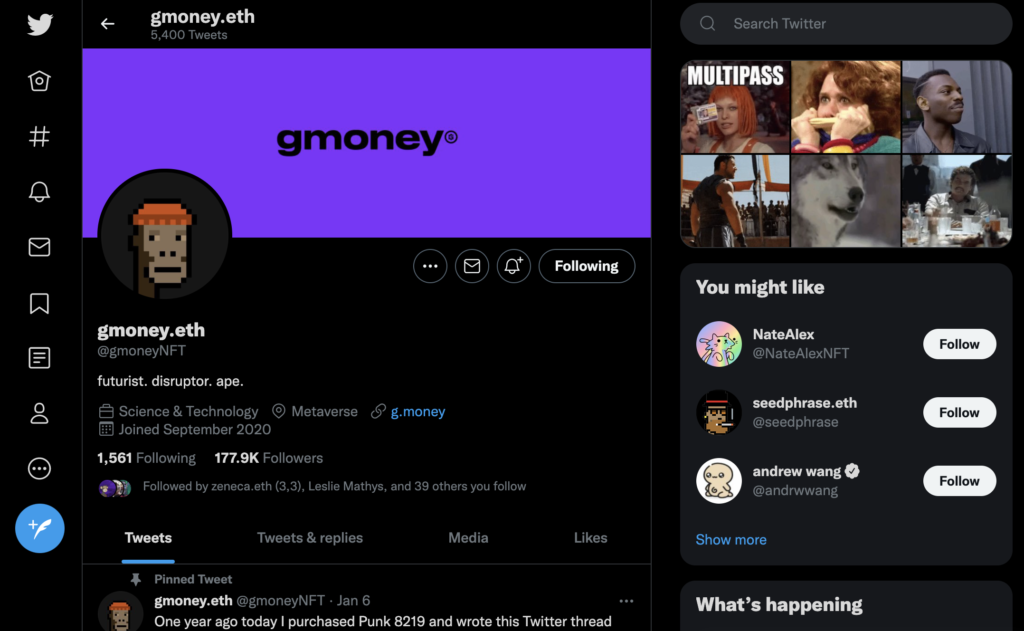Send gmoney.eth a direct message

(472, 266)
